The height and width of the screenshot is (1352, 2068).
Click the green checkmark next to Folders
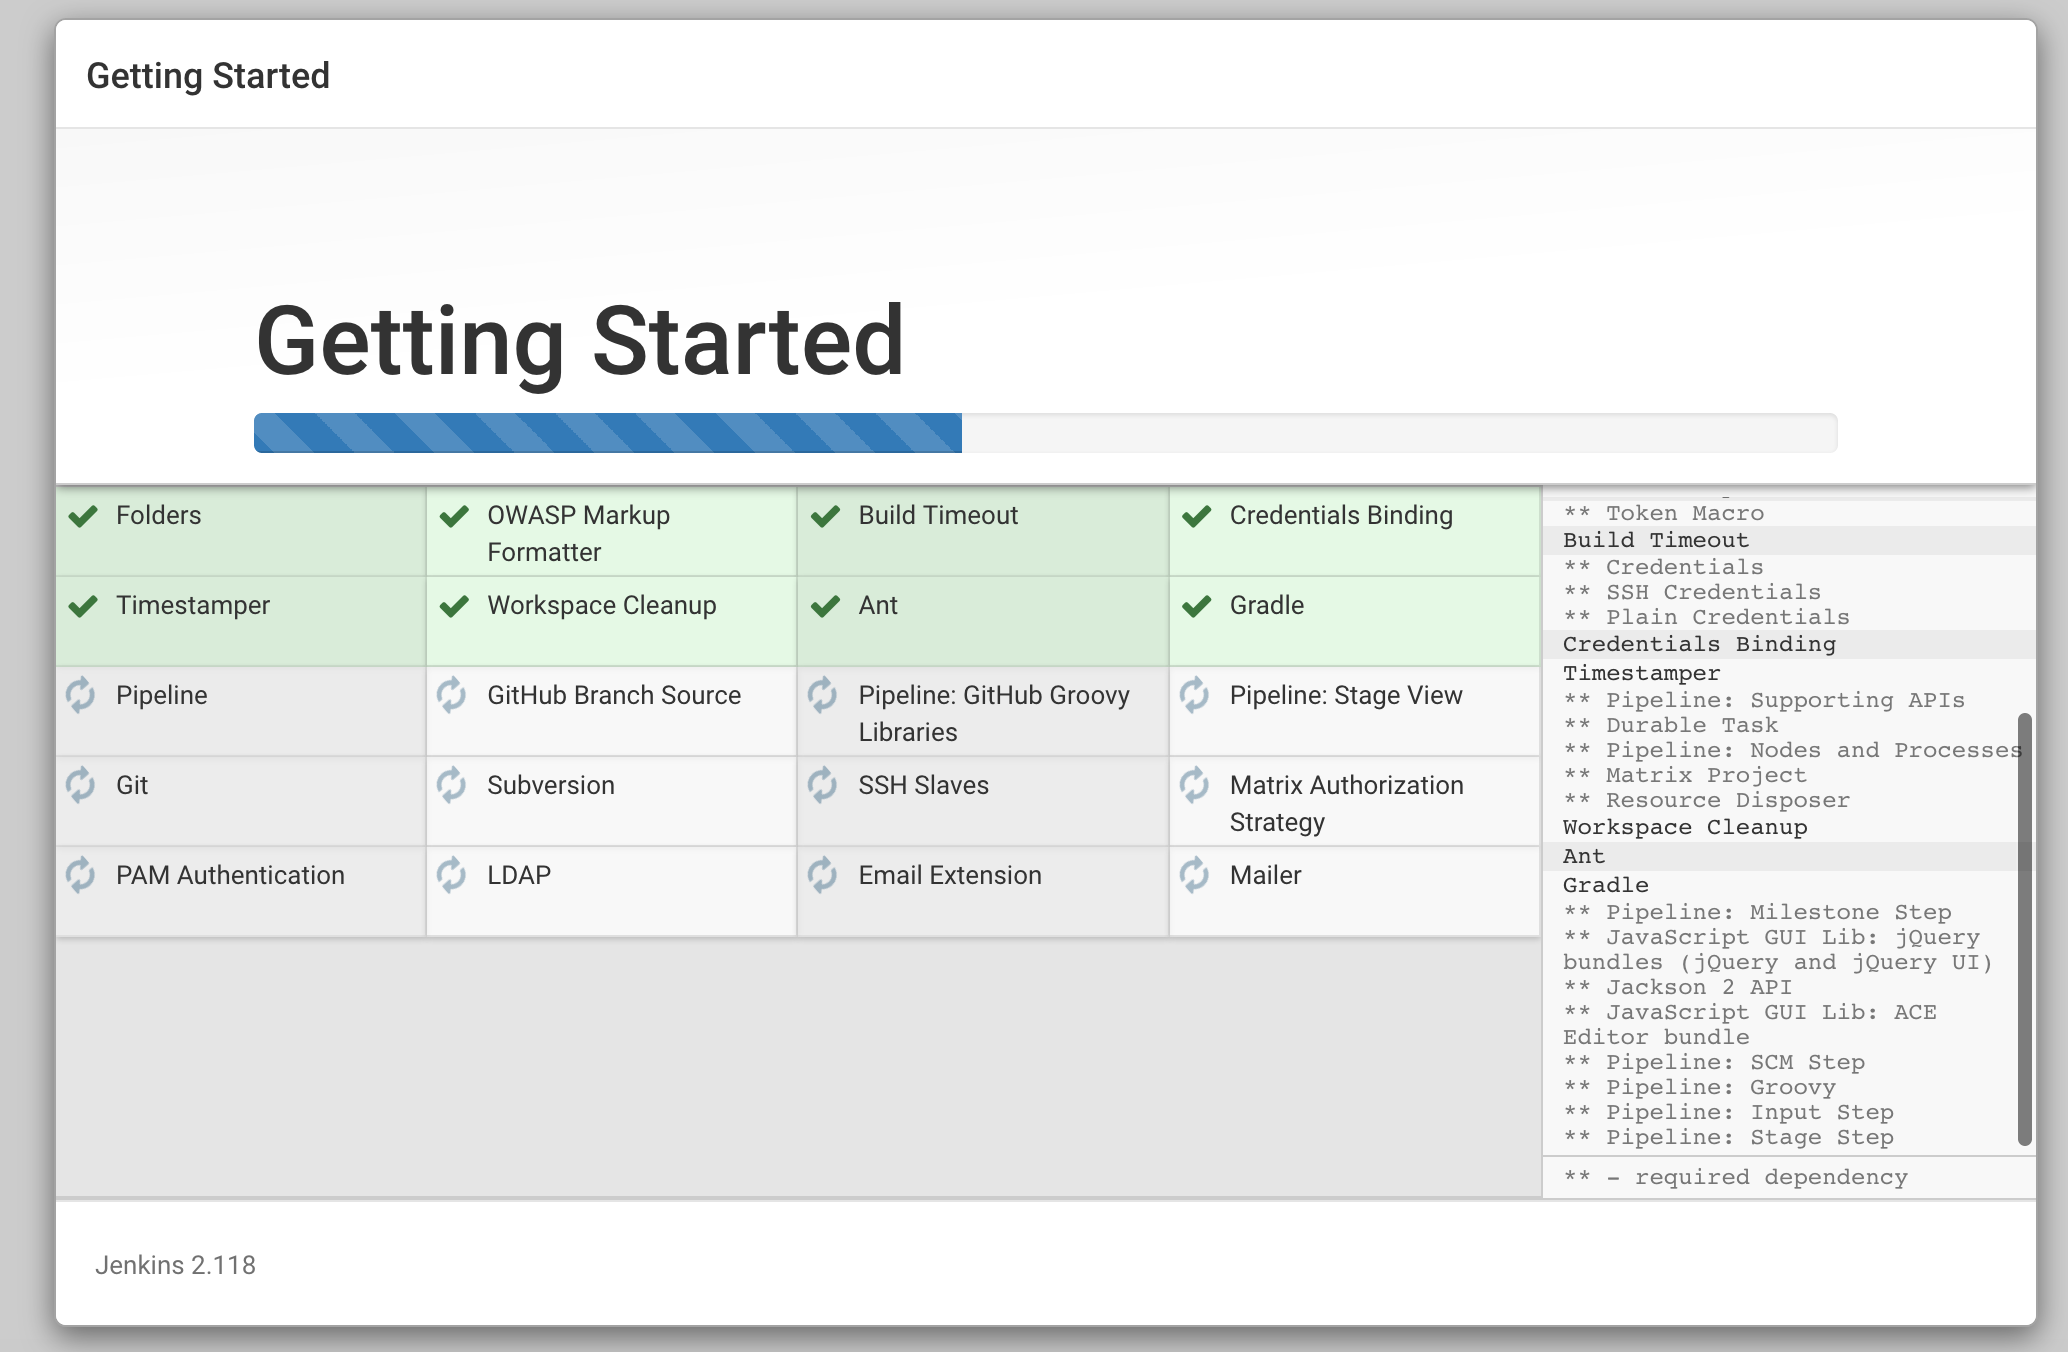tap(83, 516)
